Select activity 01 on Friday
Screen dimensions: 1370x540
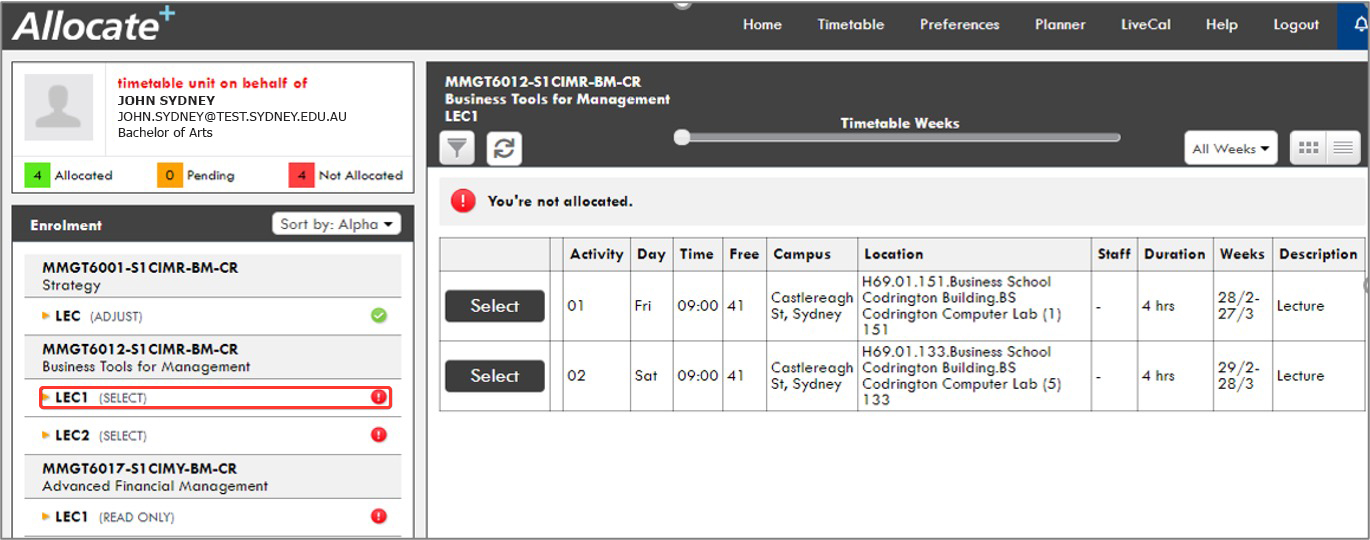[494, 306]
